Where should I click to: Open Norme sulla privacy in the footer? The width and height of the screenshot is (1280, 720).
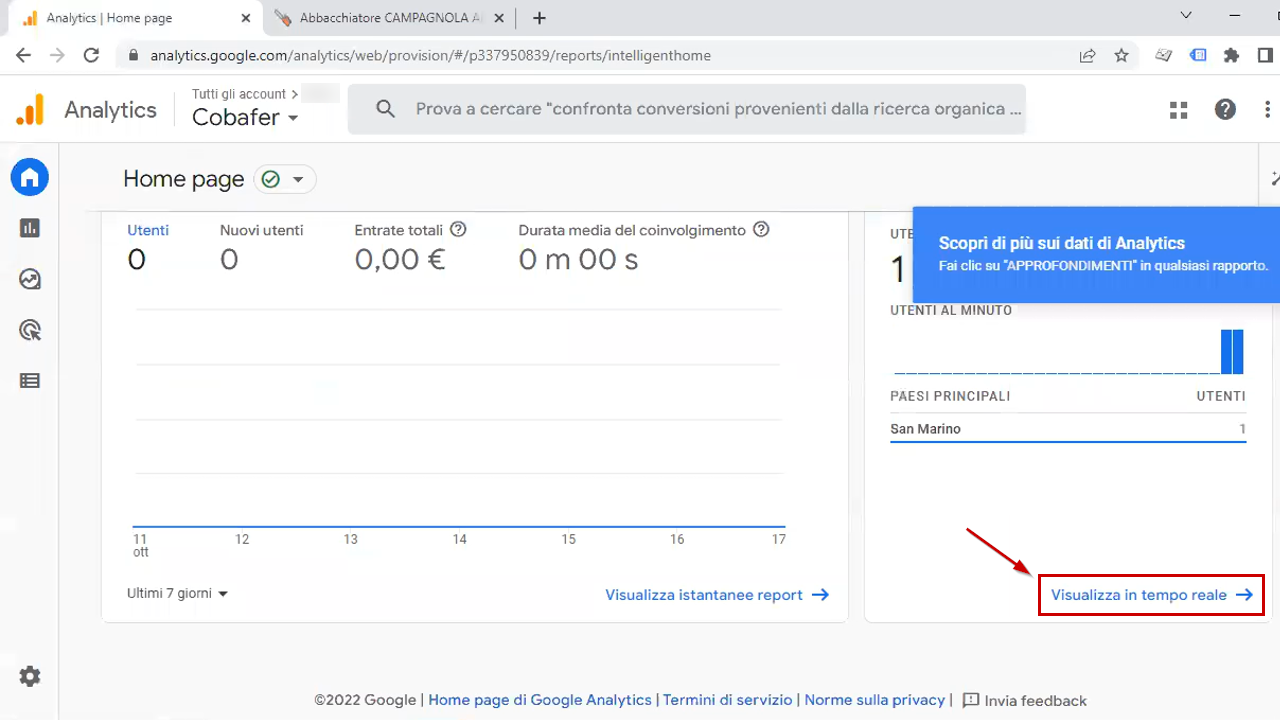click(x=874, y=700)
